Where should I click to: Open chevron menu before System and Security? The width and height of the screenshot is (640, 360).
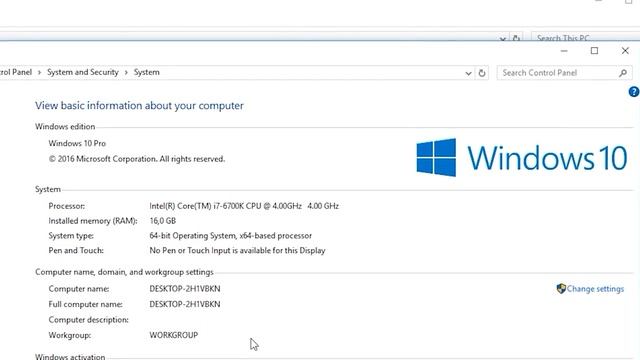(39, 73)
